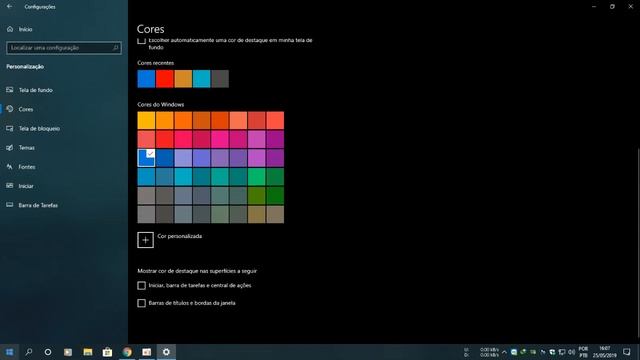Screen dimensions: 640x360
Task: Select Cores in the sidebar
Action: click(x=20, y=109)
